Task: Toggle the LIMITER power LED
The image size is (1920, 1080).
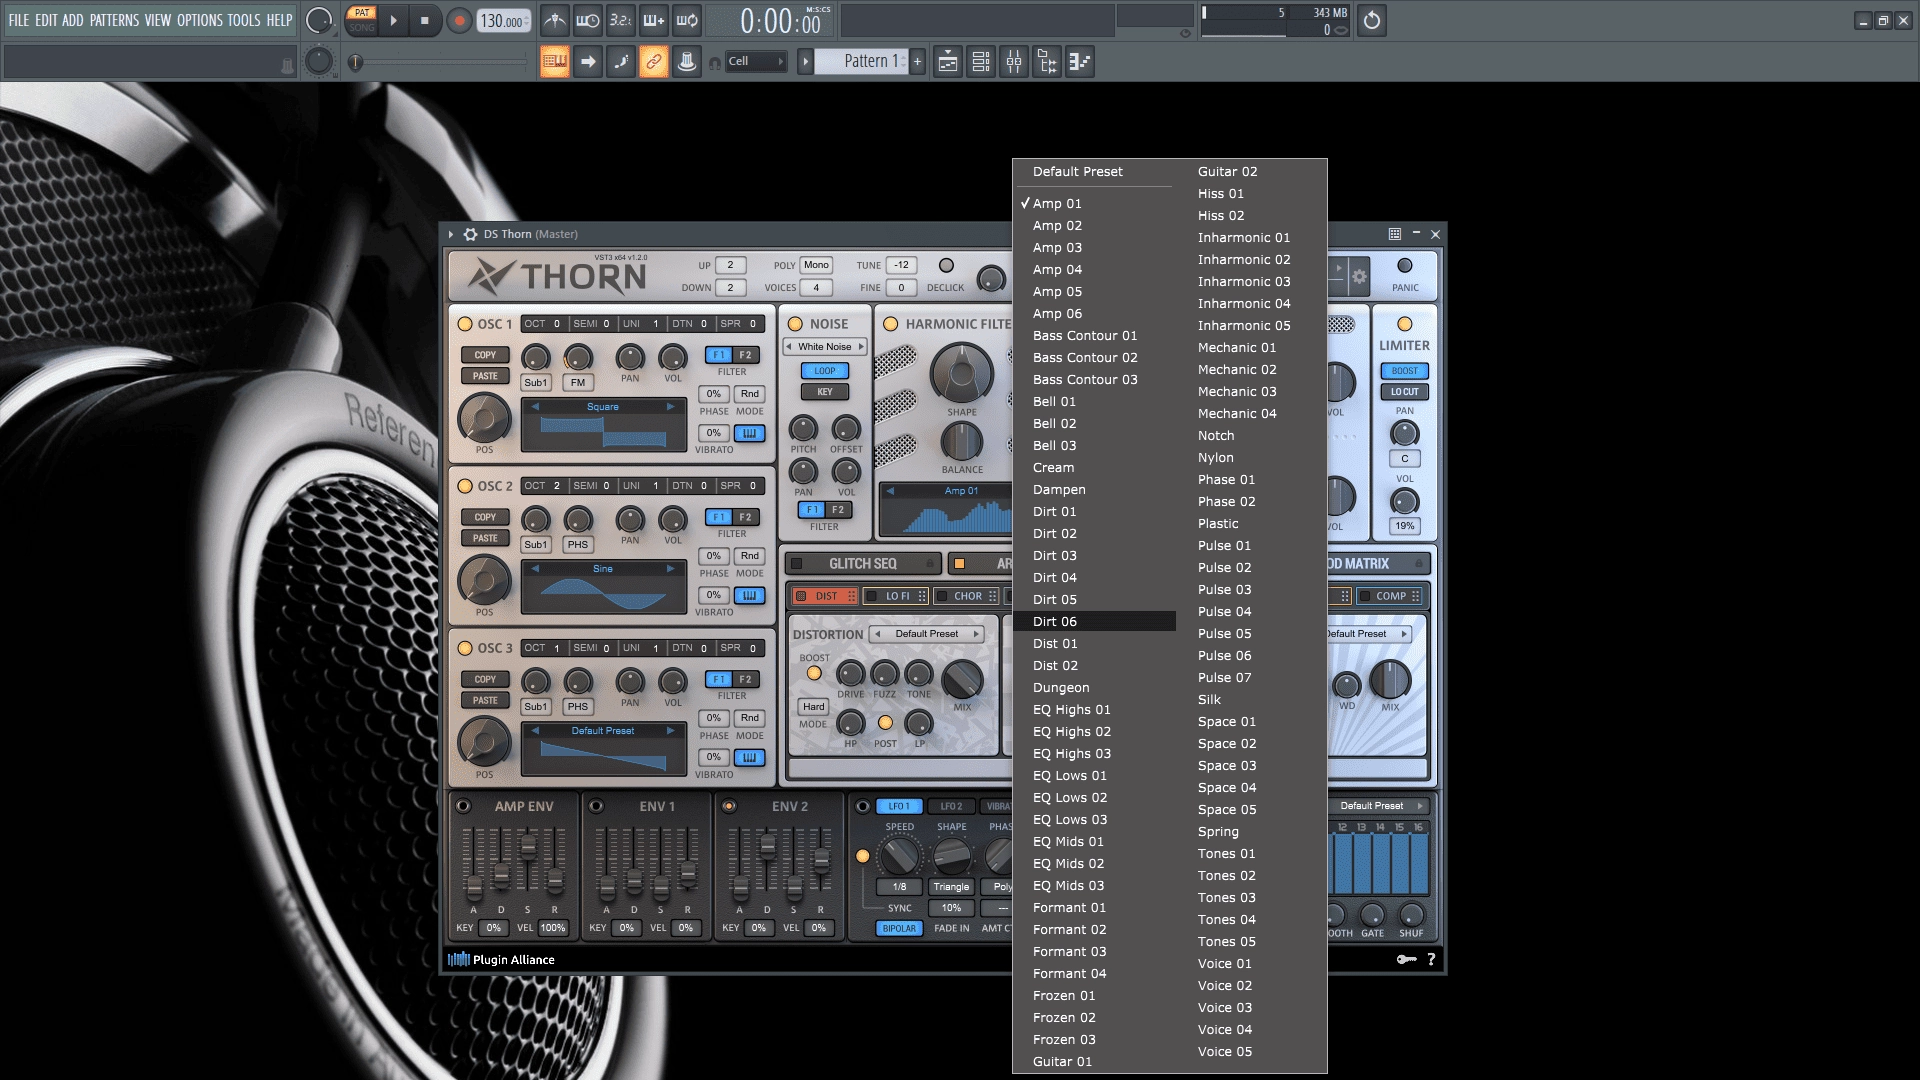Action: (1405, 324)
